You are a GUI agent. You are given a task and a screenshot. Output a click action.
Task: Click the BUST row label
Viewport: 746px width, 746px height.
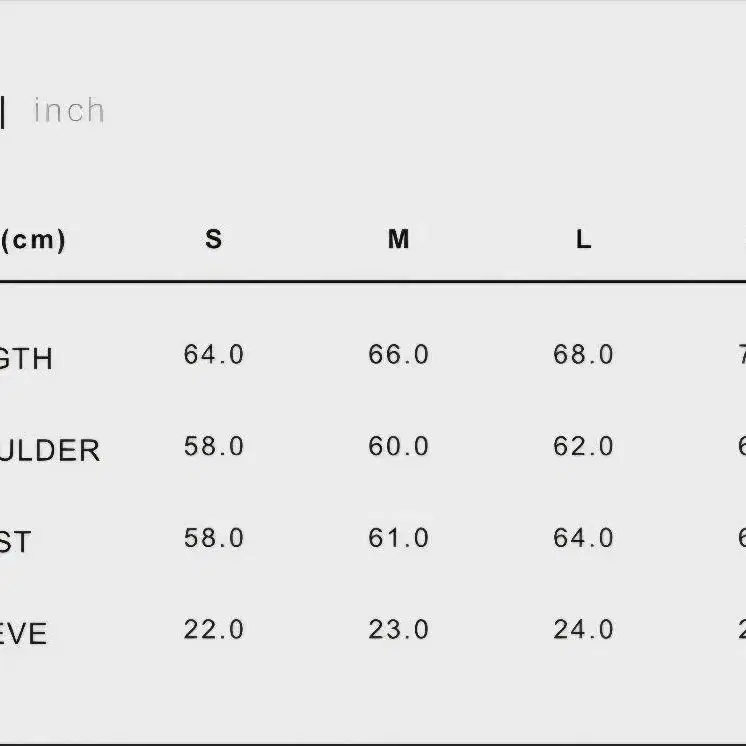tap(15, 542)
